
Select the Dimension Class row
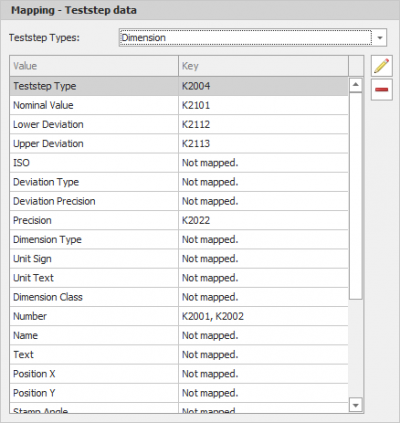(179, 297)
